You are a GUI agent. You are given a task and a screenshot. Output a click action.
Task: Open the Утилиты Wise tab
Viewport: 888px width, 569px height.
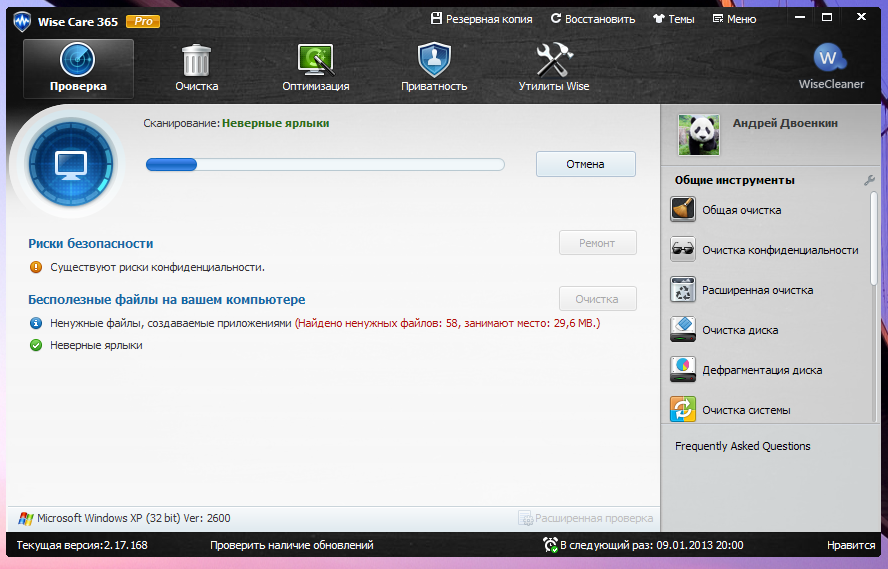[x=554, y=69]
